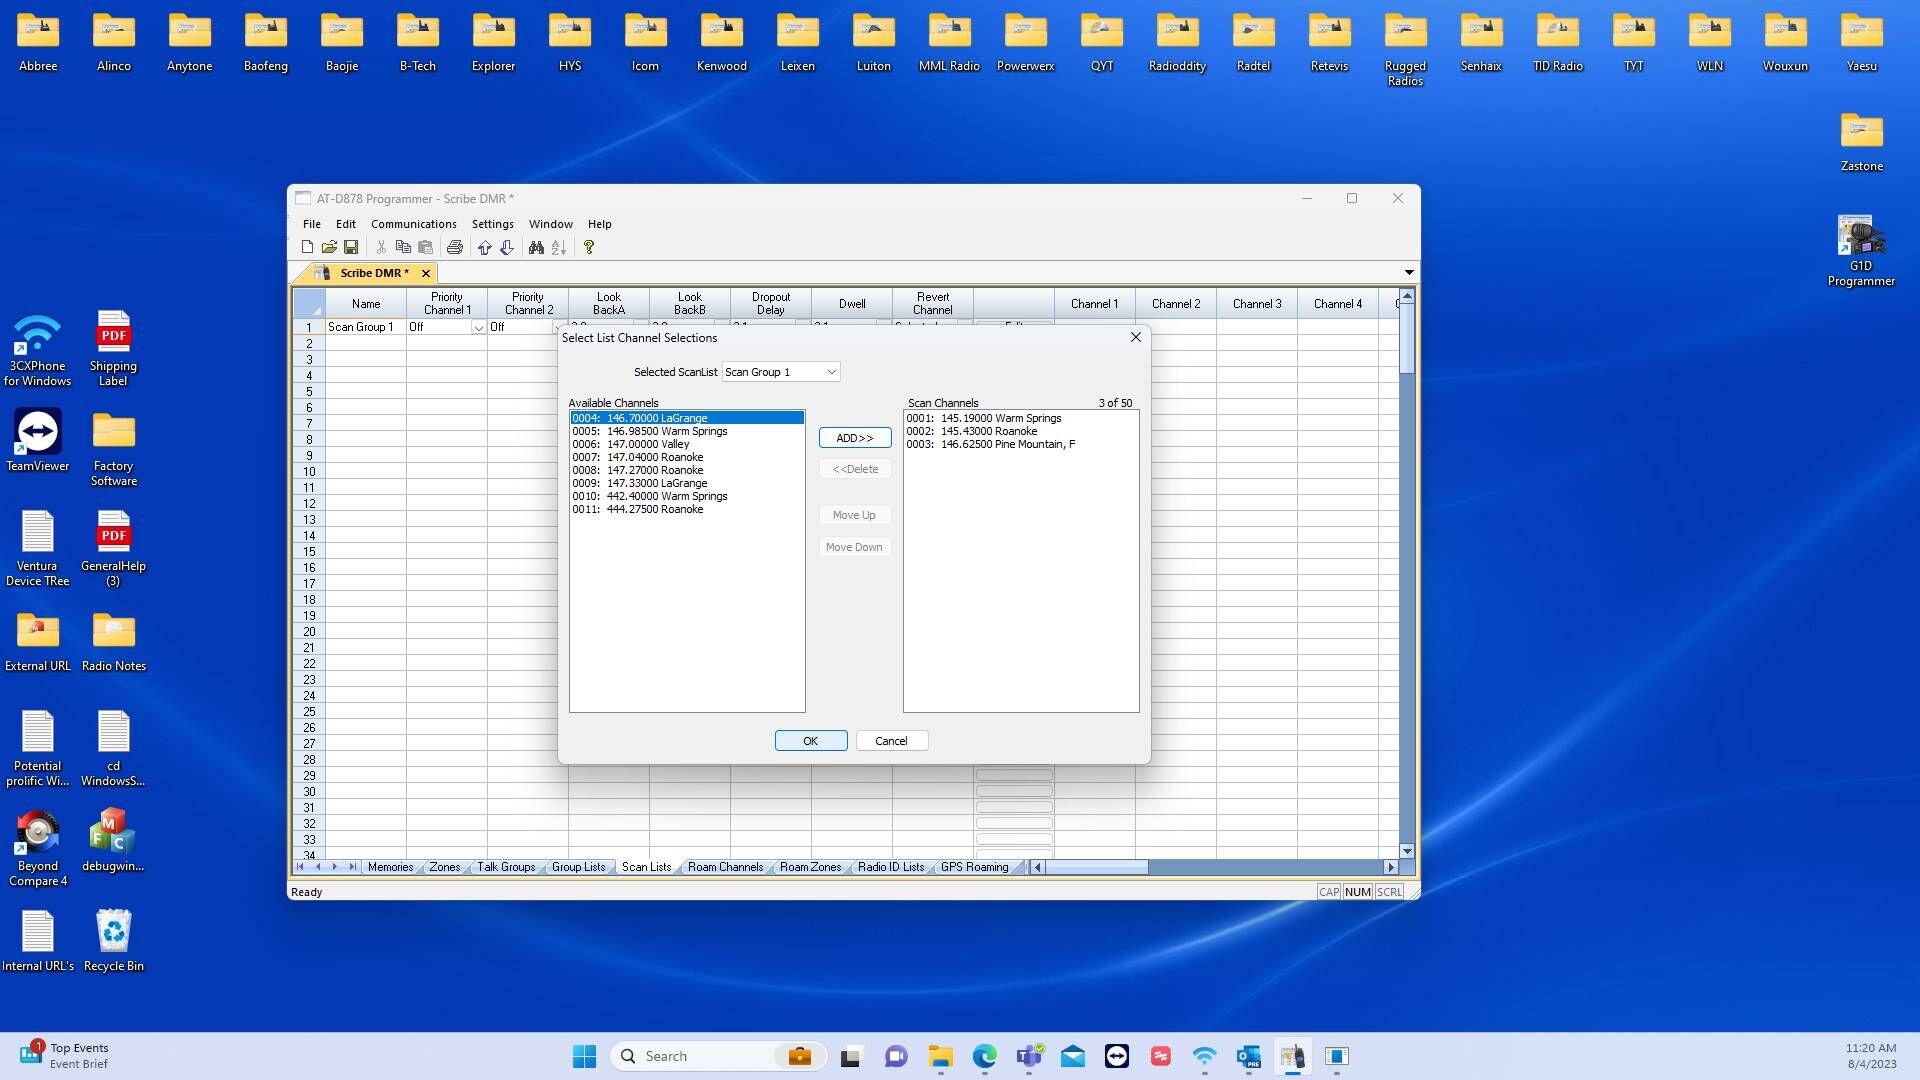Select available channel 0011 444.27500 Roanoke
This screenshot has height=1080, width=1920.
687,509
